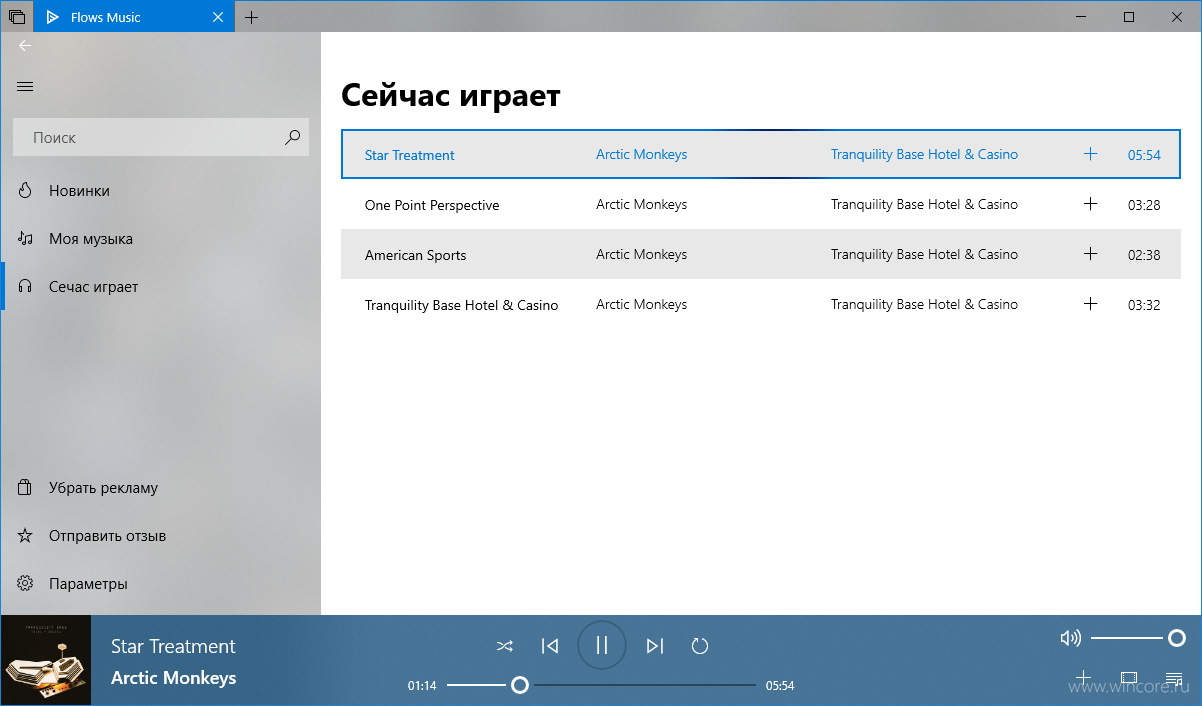Click Arctic Monkeys artist in player bar
This screenshot has height=706, width=1202.
tap(173, 678)
